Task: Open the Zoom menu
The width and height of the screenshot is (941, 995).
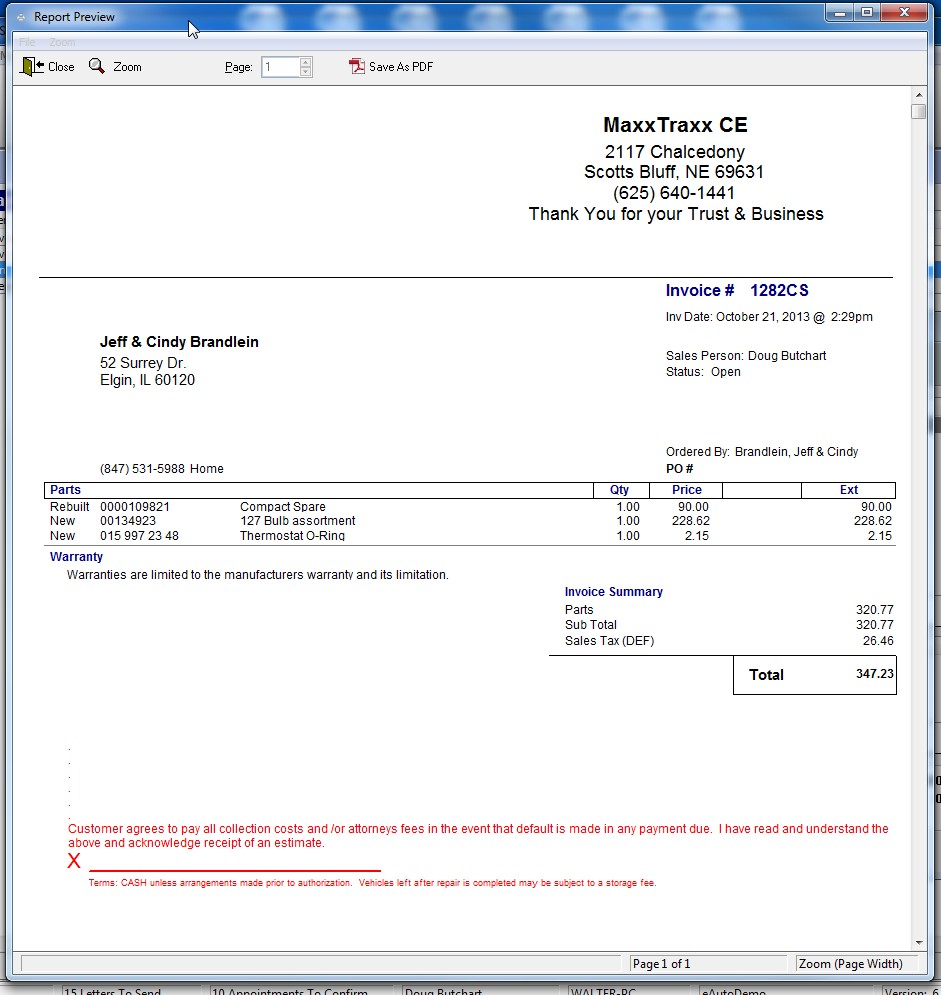Action: (x=62, y=43)
